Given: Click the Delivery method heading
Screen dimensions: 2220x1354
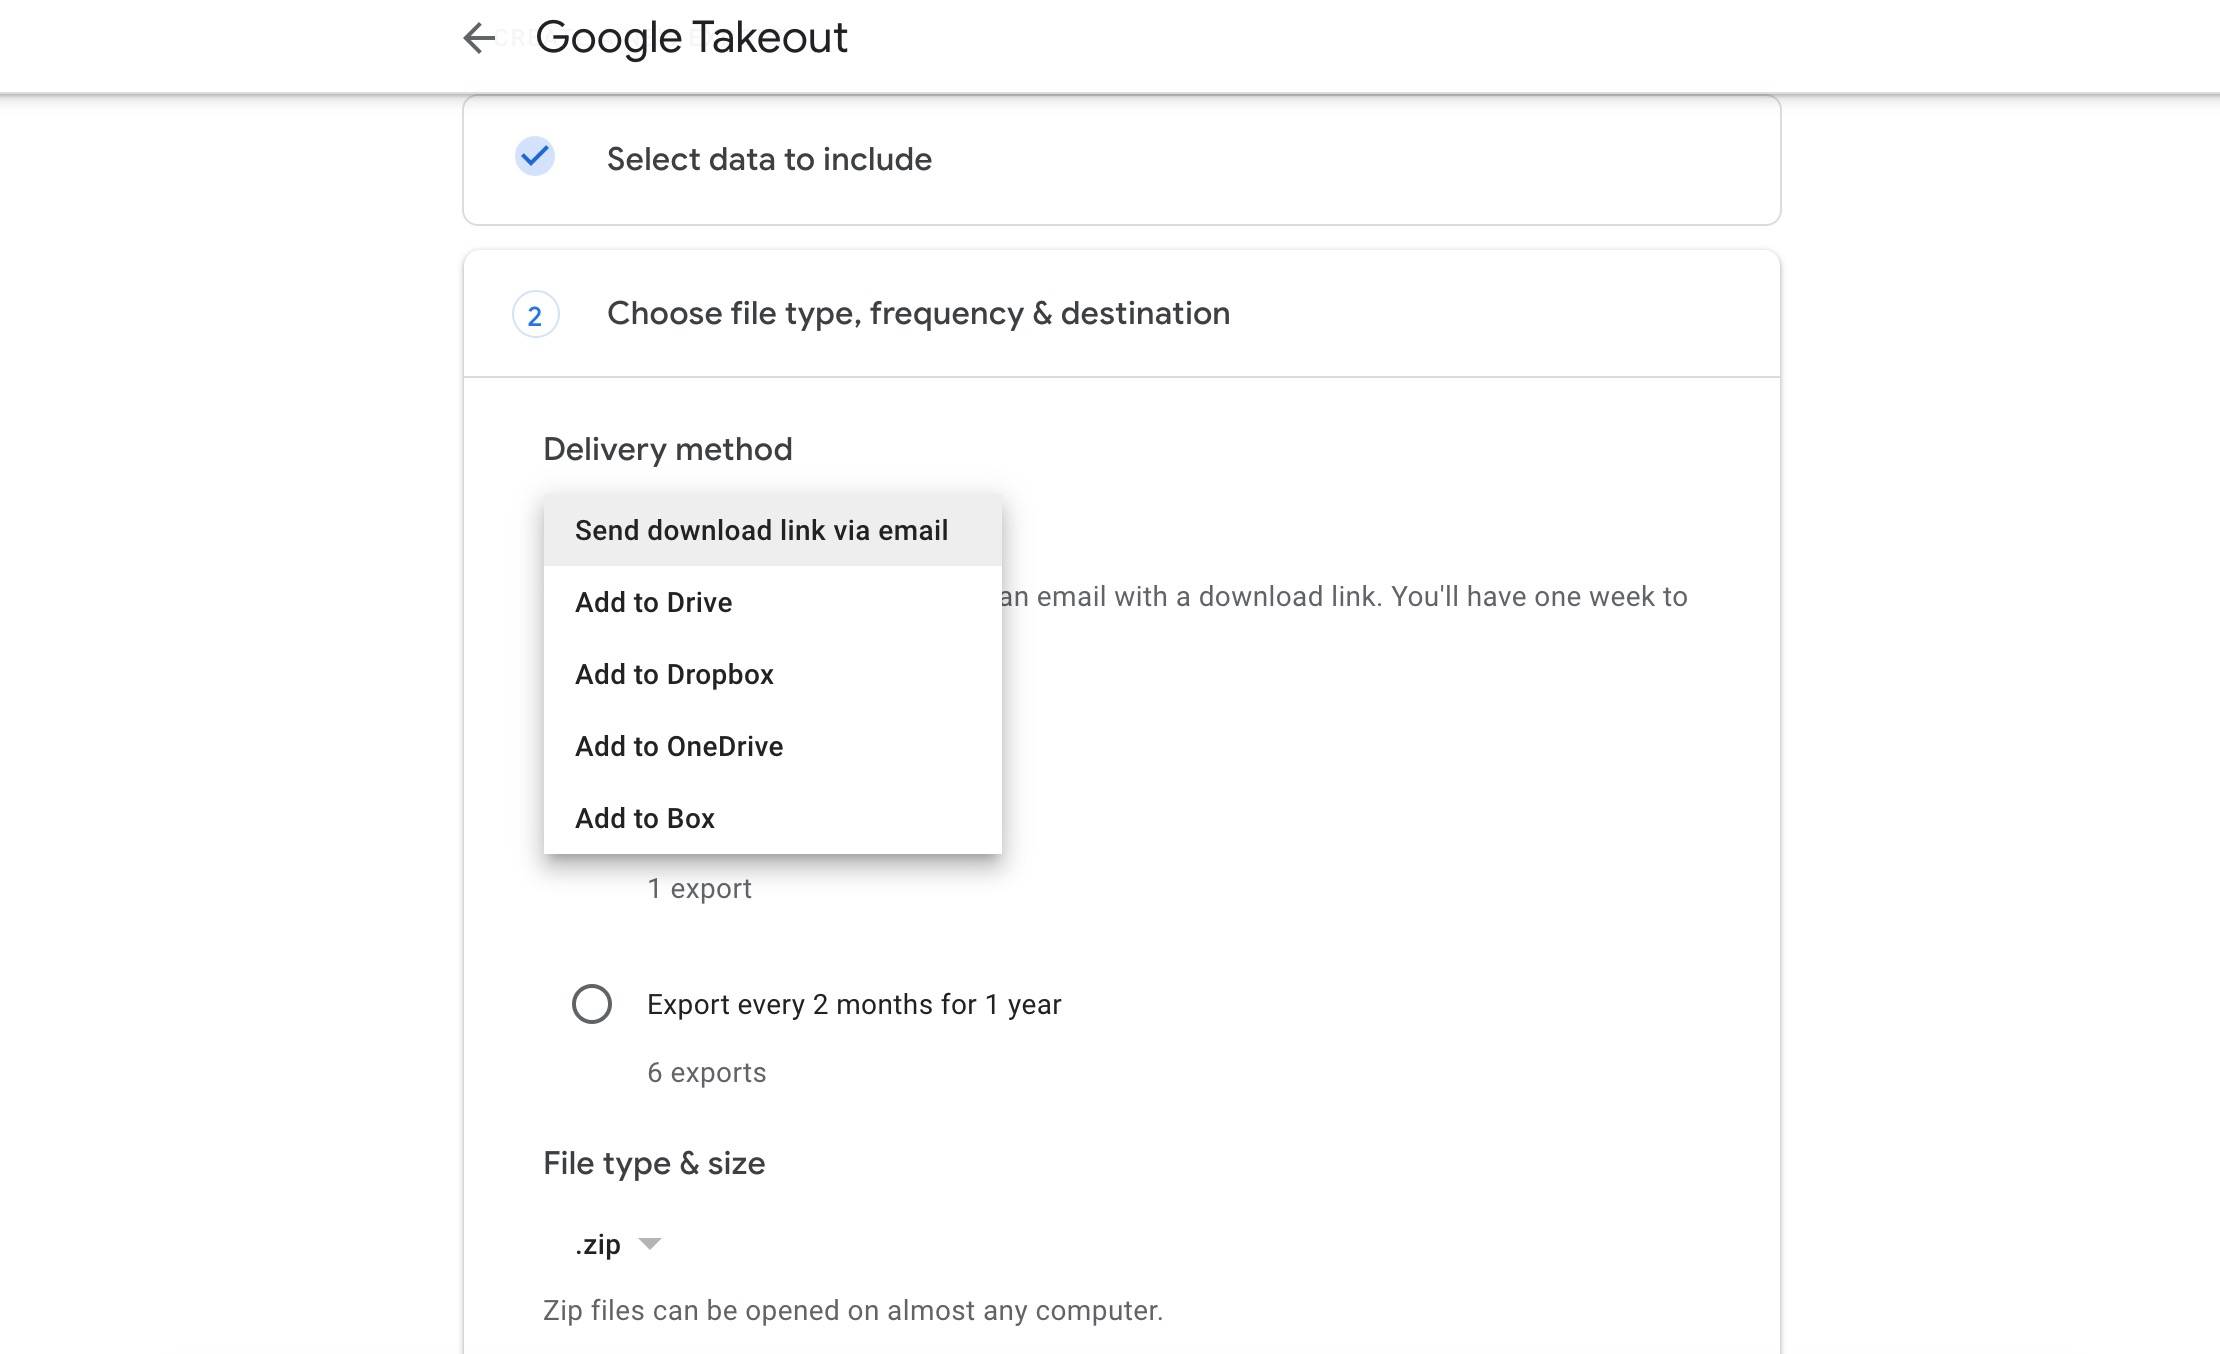Looking at the screenshot, I should 668,449.
